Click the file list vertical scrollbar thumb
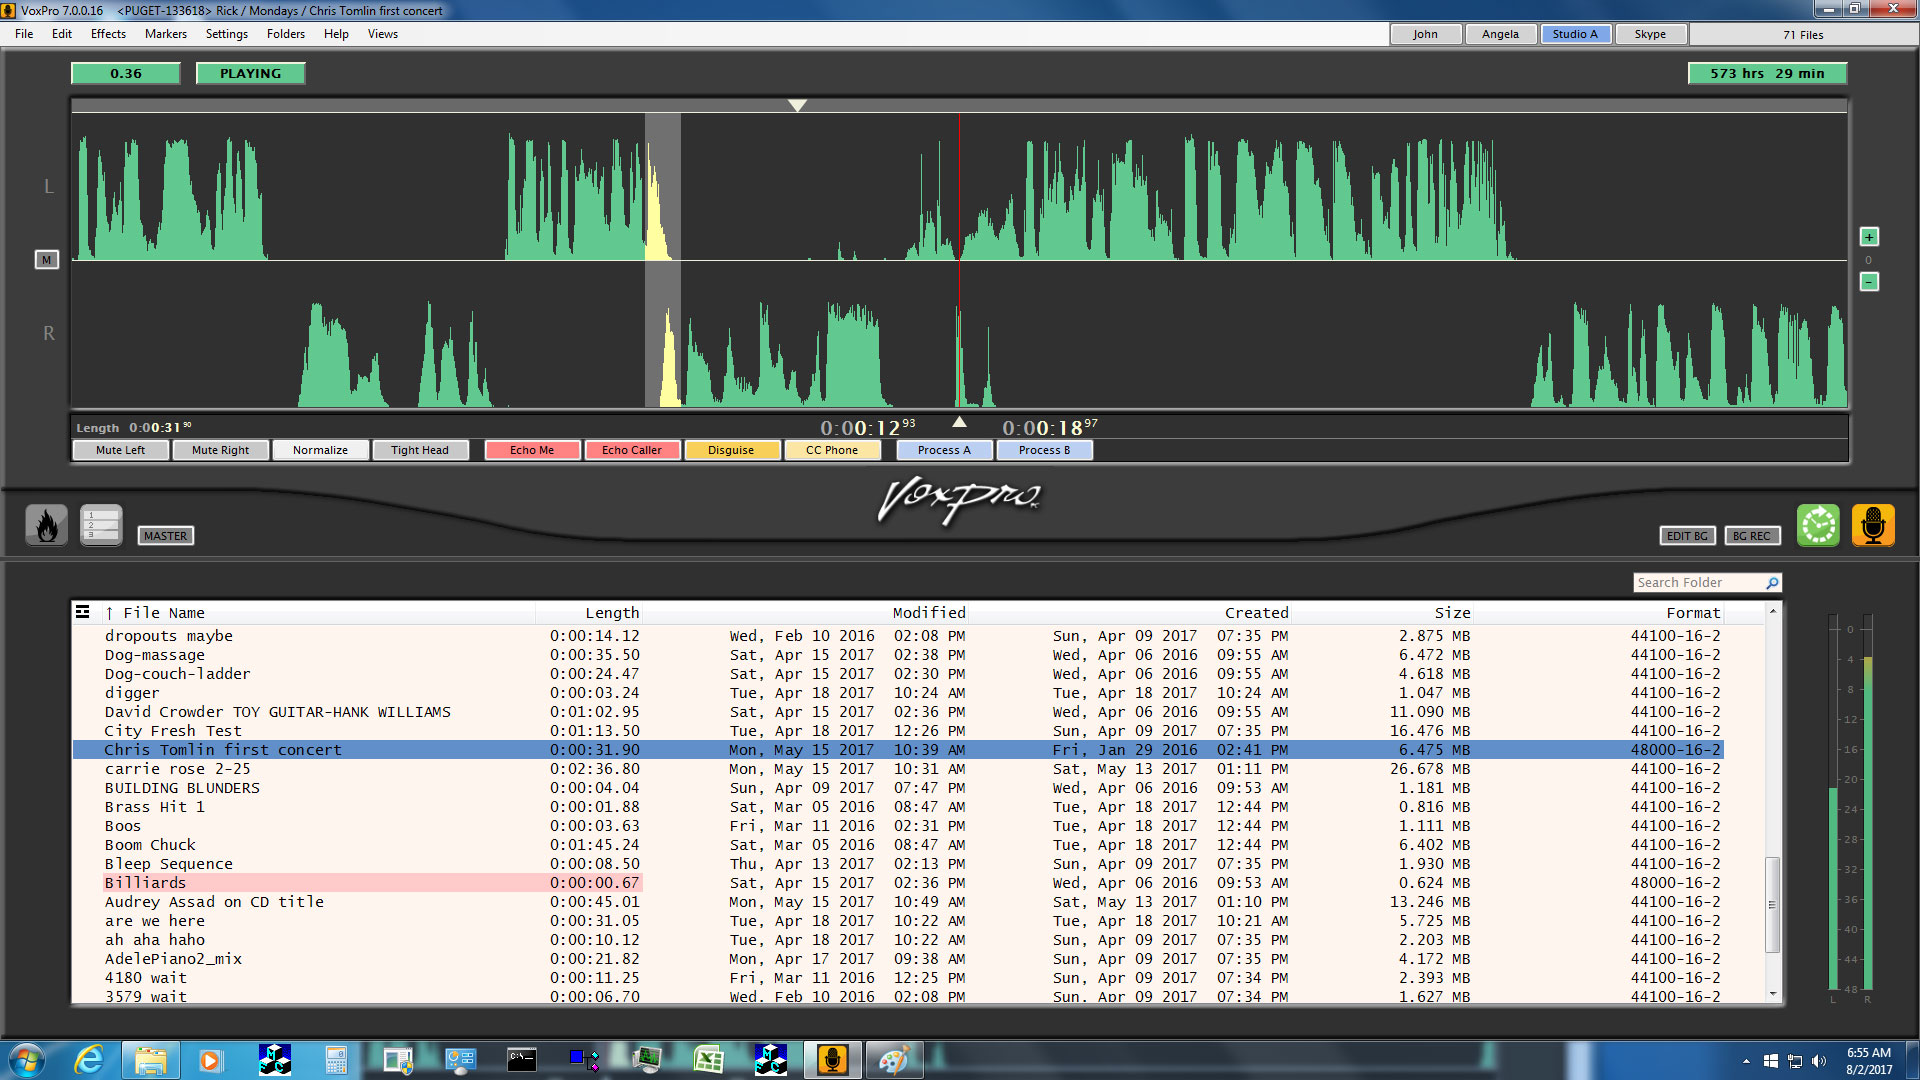This screenshot has height=1080, width=1920. tap(1772, 905)
